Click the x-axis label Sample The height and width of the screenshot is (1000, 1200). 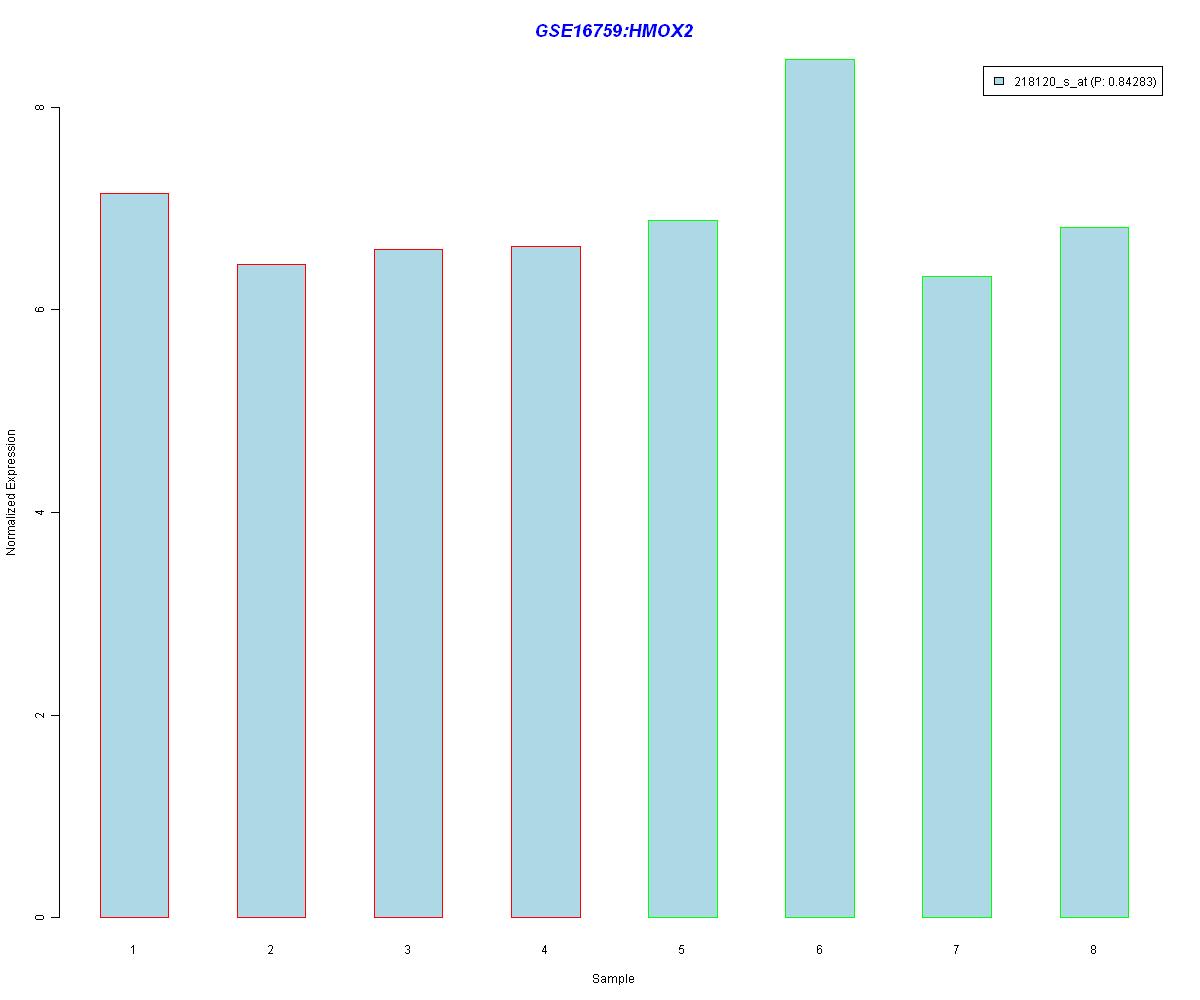tap(613, 979)
